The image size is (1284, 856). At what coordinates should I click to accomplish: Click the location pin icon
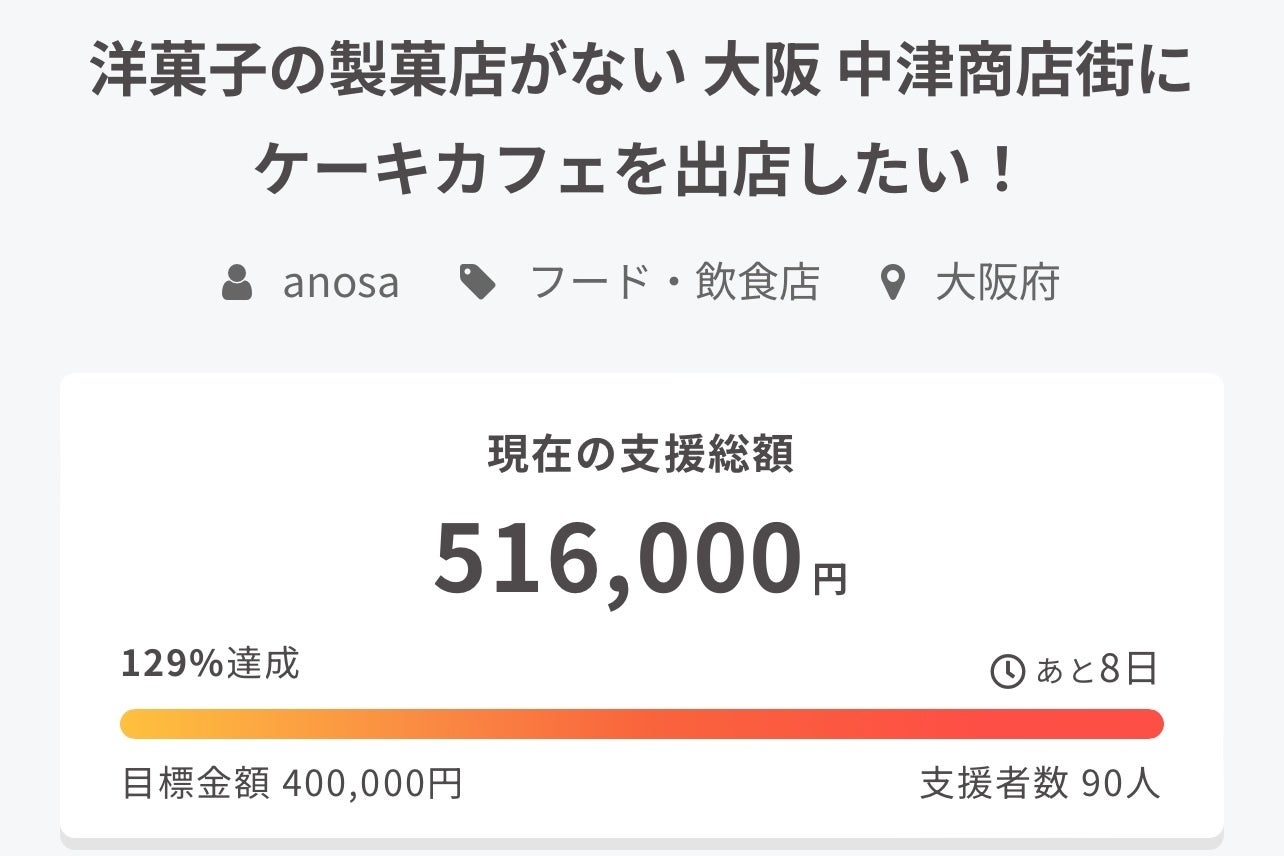pyautogui.click(x=892, y=284)
